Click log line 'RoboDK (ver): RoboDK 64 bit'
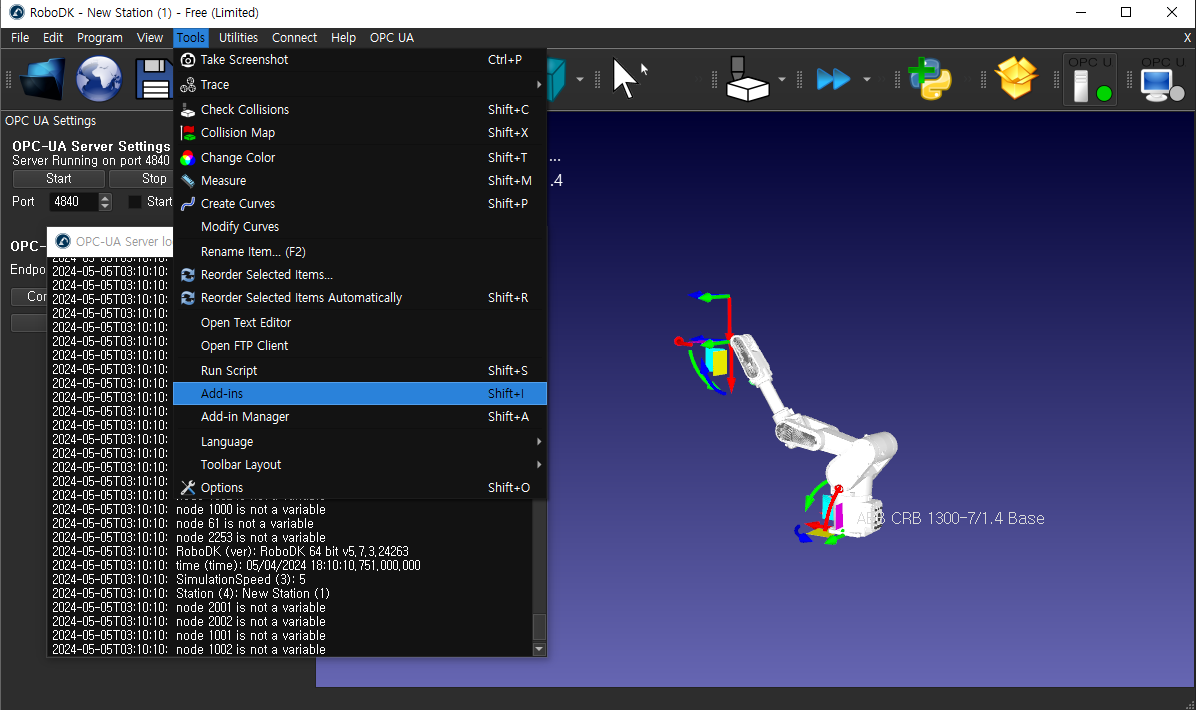 point(292,551)
